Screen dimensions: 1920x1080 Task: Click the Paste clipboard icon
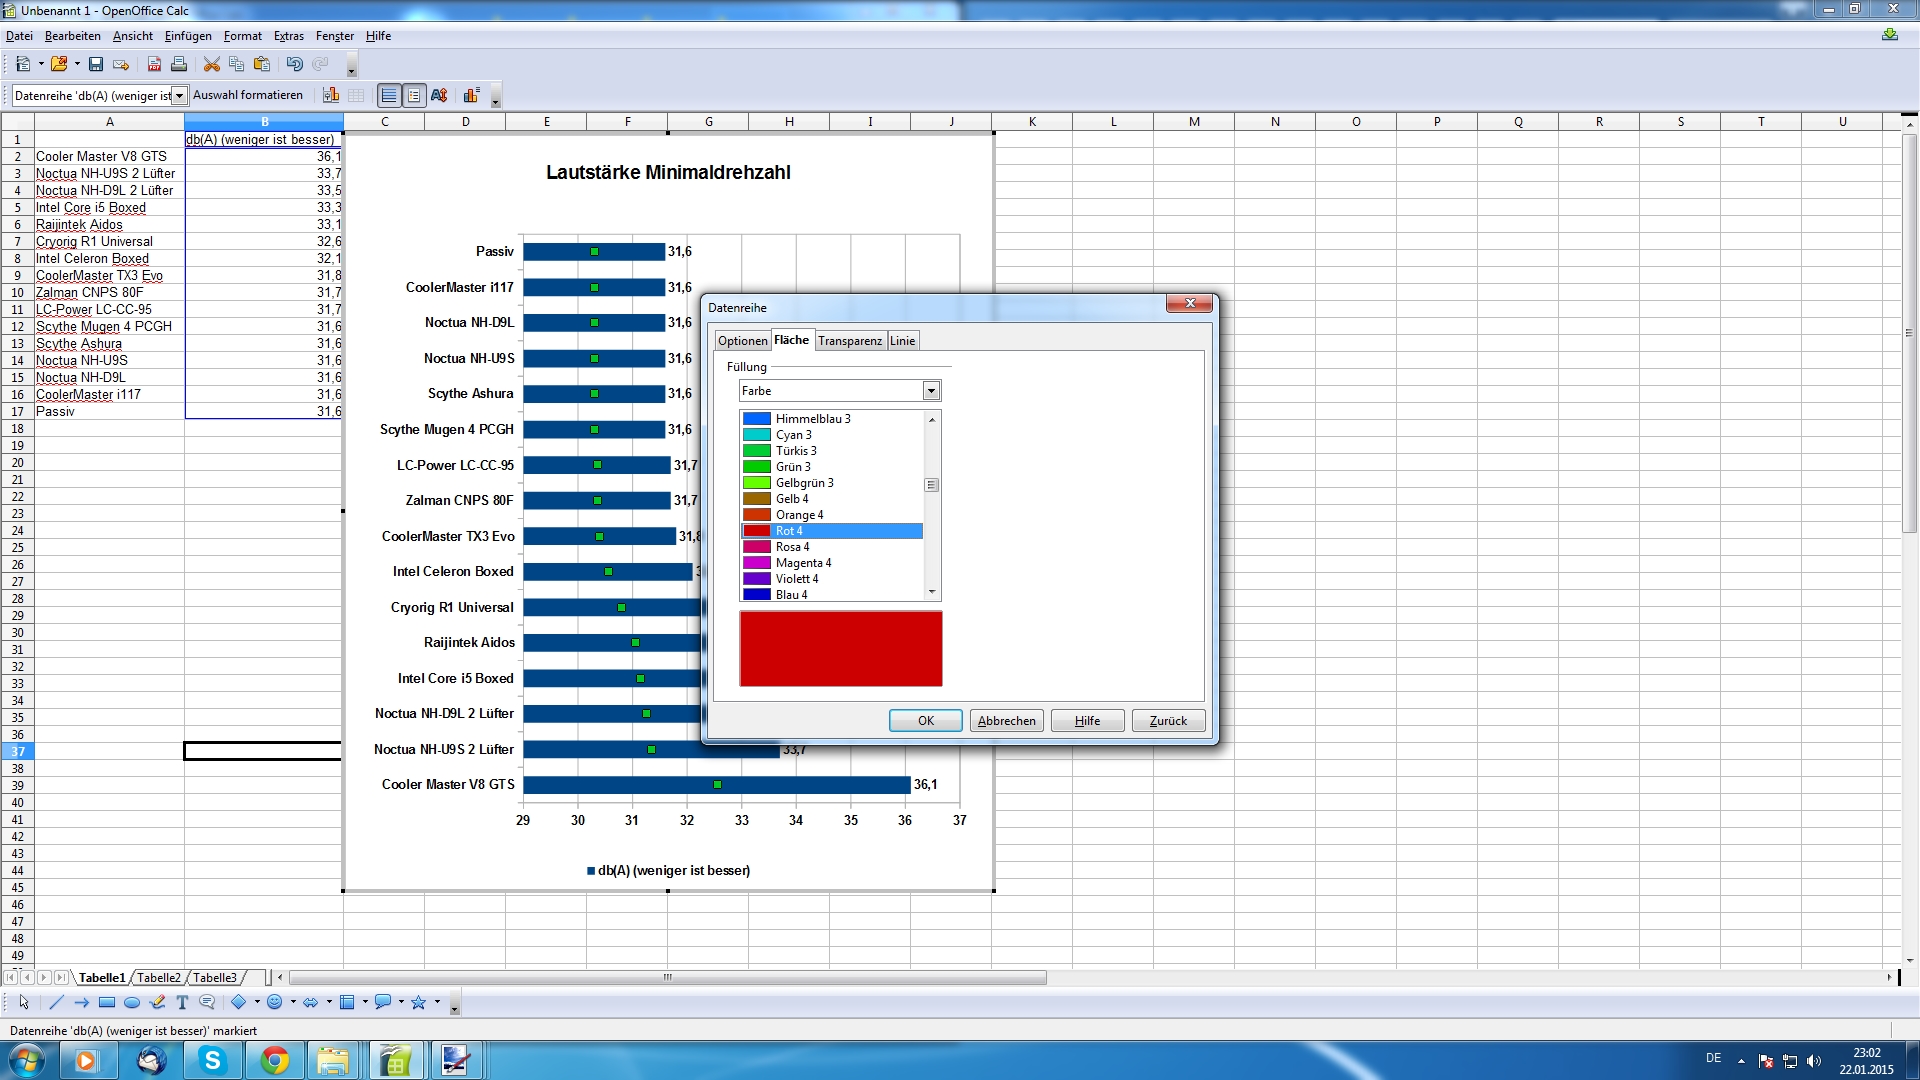point(262,64)
